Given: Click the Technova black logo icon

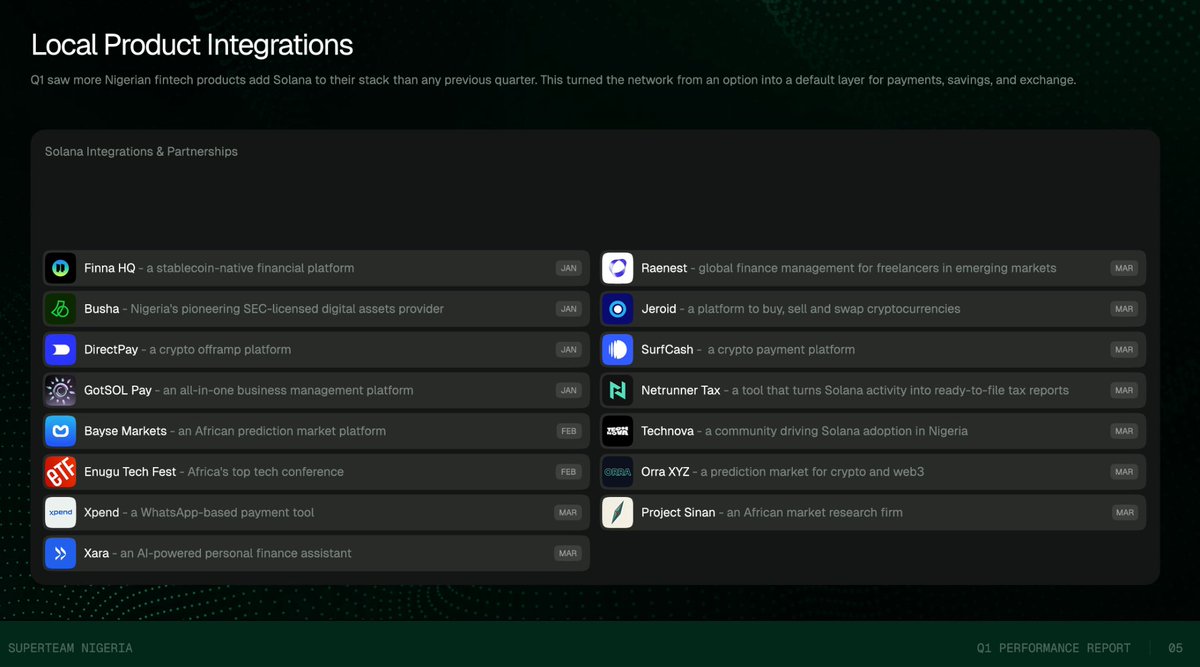Looking at the screenshot, I should [x=617, y=431].
